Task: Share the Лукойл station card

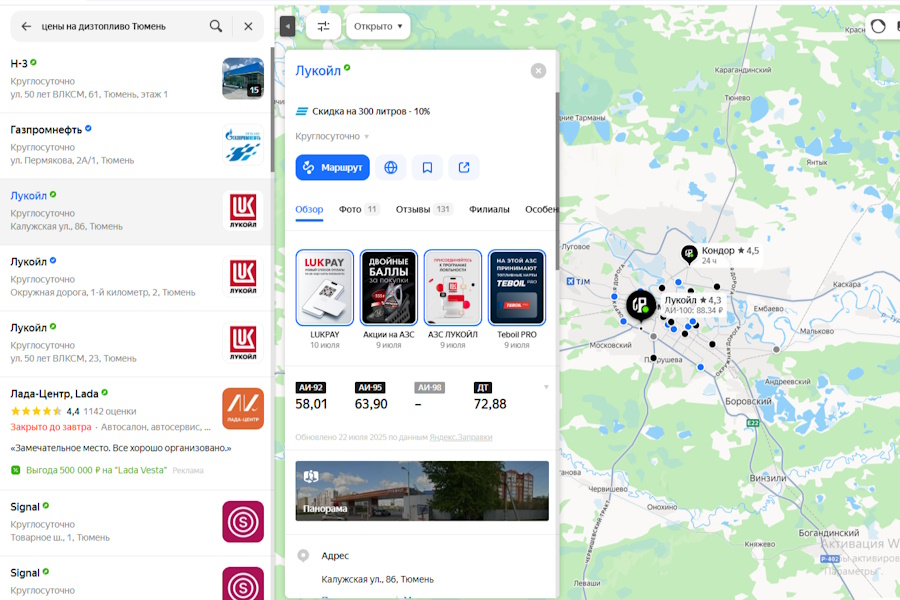Action: (x=464, y=167)
